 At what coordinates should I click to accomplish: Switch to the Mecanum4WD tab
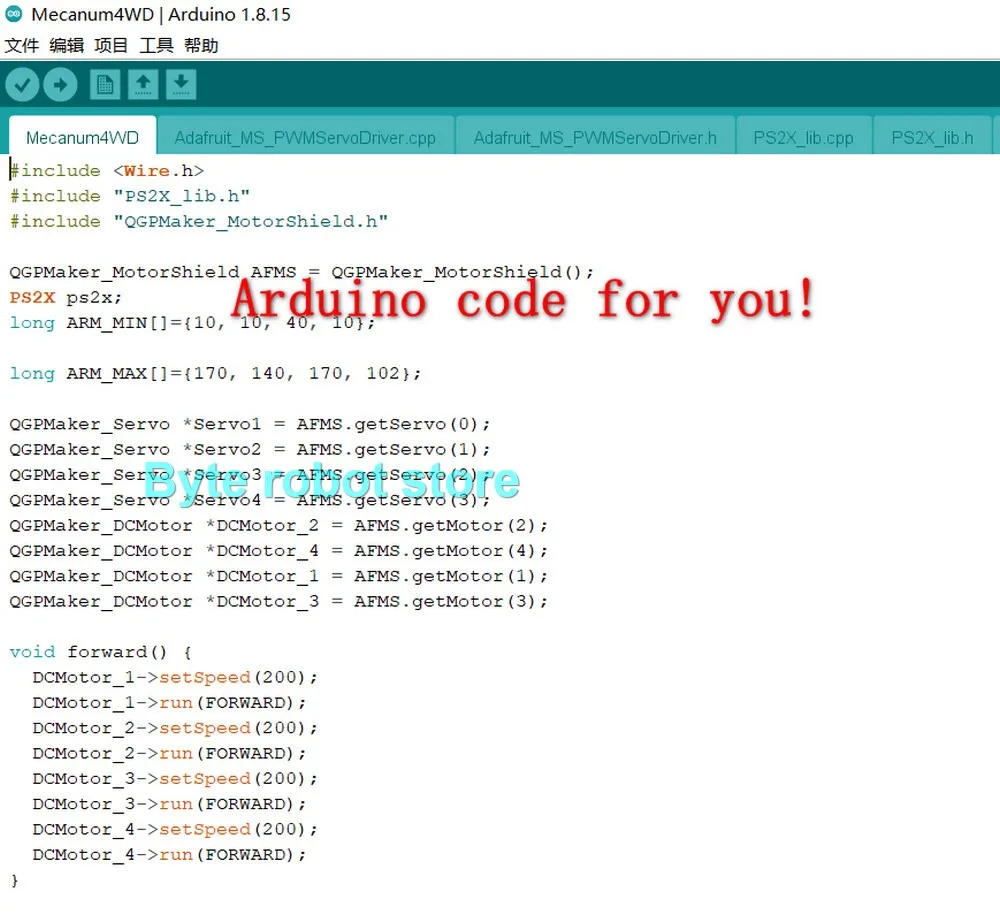[x=82, y=136]
